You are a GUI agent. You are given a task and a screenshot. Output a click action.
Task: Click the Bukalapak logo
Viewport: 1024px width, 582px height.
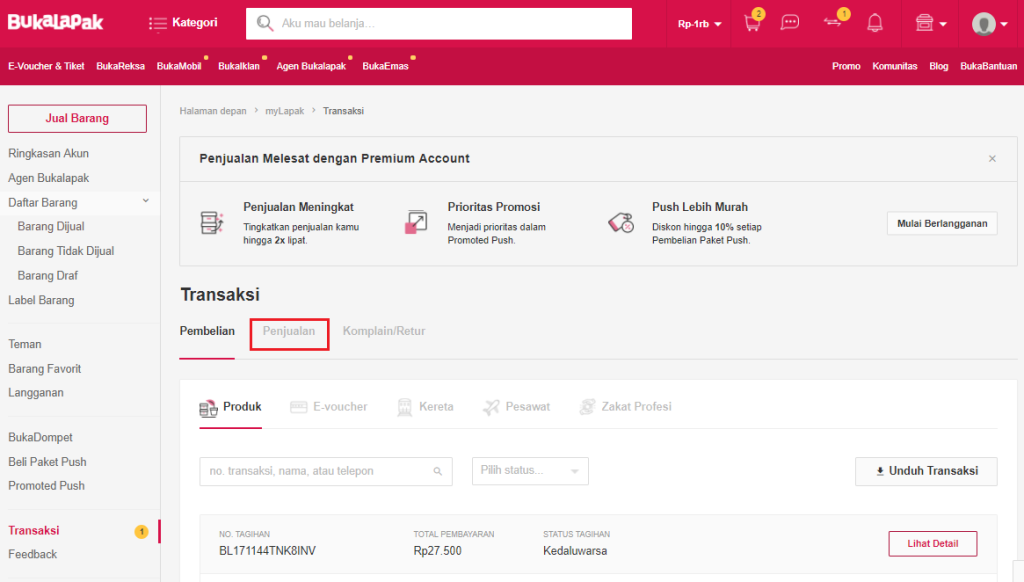(56, 22)
